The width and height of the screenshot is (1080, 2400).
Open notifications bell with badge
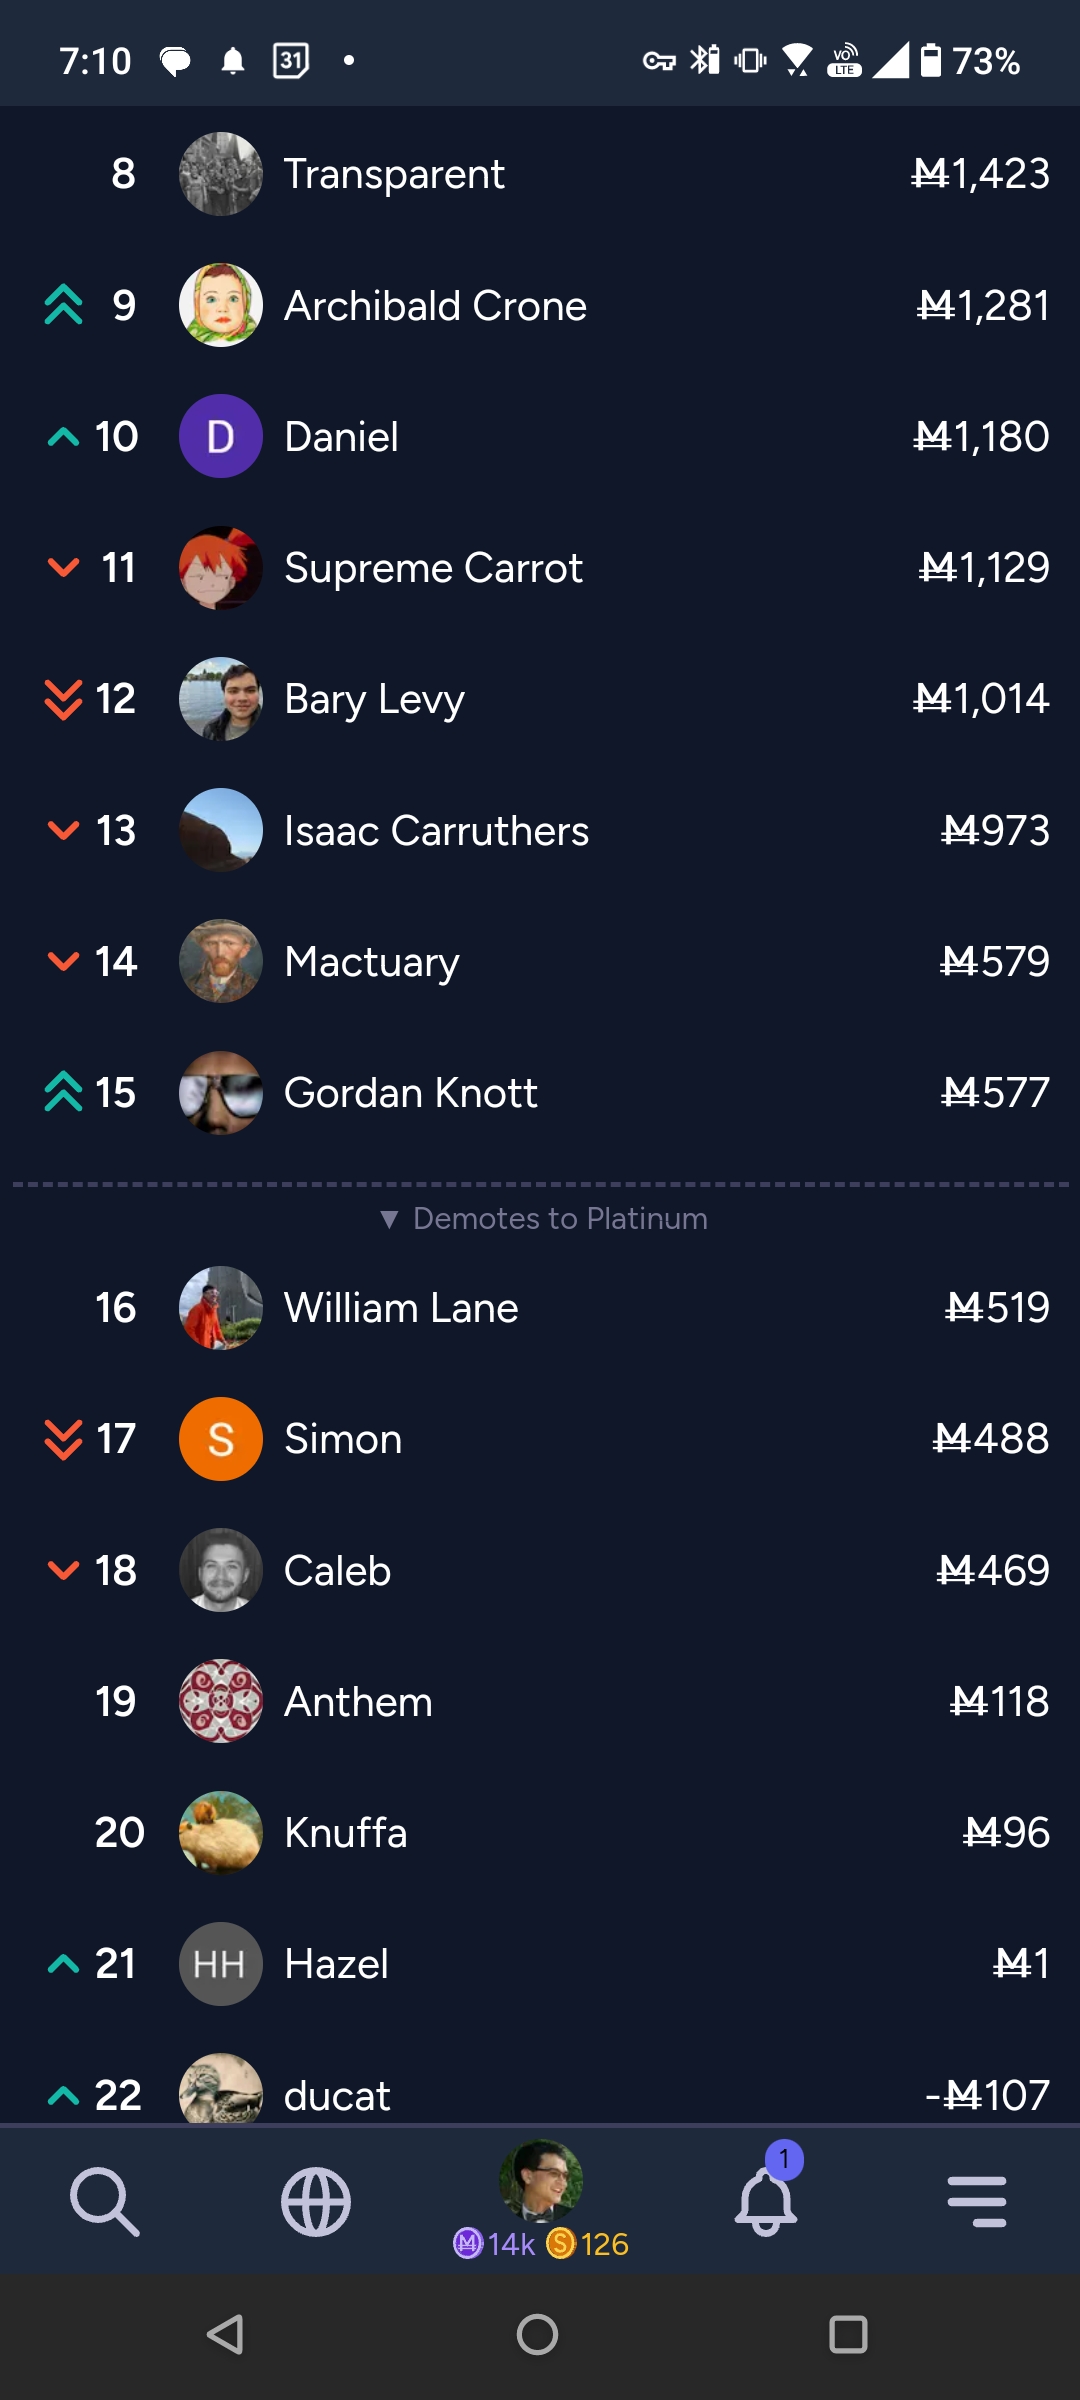pyautogui.click(x=767, y=2195)
